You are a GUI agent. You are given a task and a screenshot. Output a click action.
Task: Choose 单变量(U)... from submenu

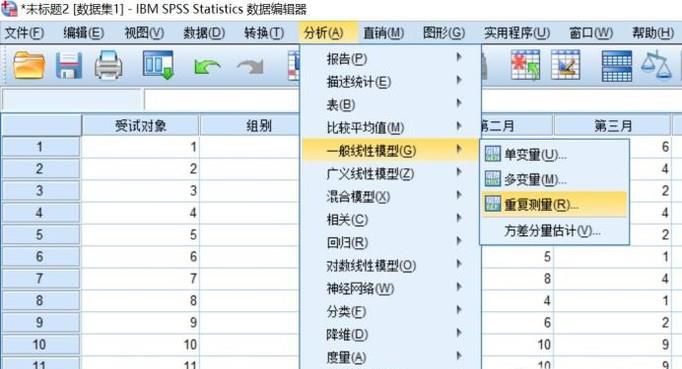click(555, 154)
